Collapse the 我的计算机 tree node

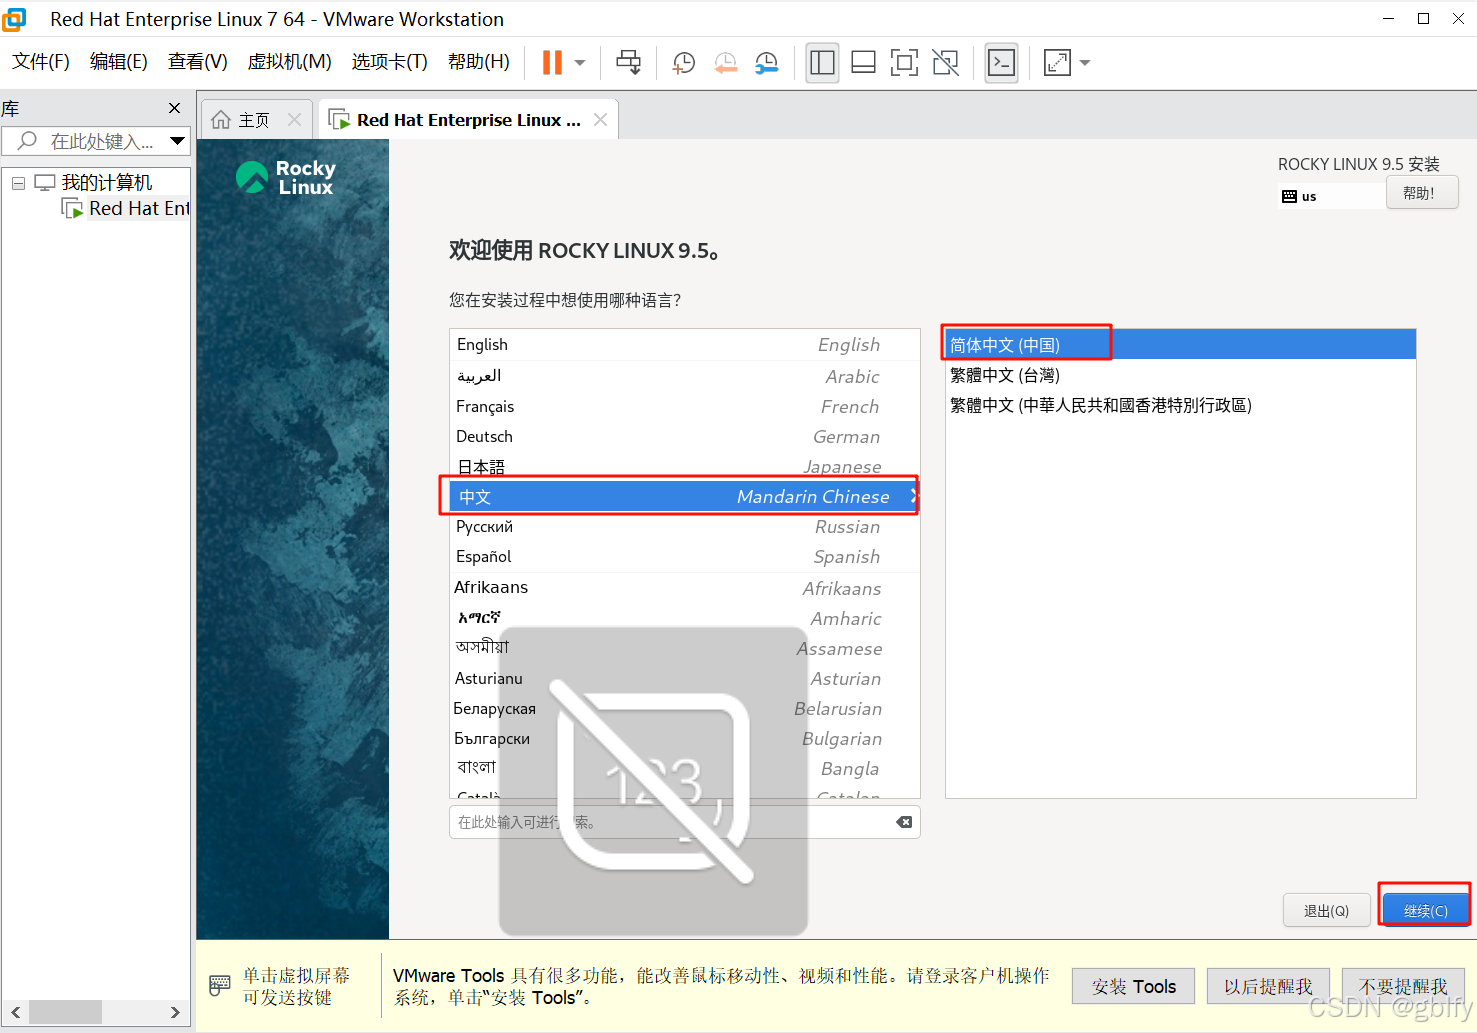(x=18, y=183)
